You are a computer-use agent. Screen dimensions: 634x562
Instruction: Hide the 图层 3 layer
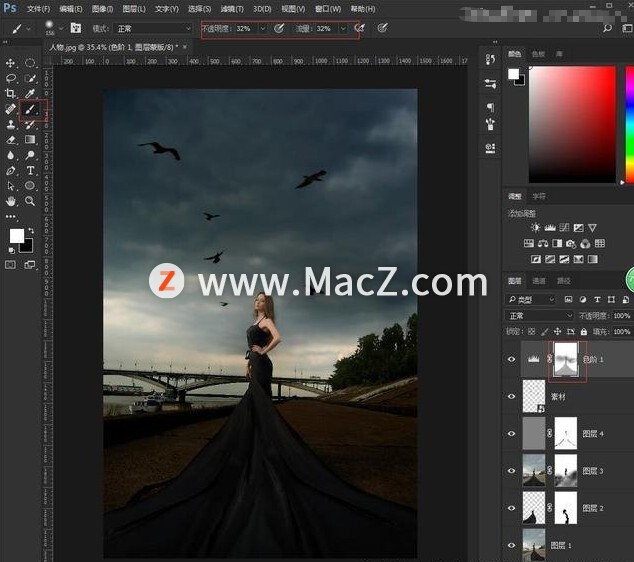click(511, 471)
